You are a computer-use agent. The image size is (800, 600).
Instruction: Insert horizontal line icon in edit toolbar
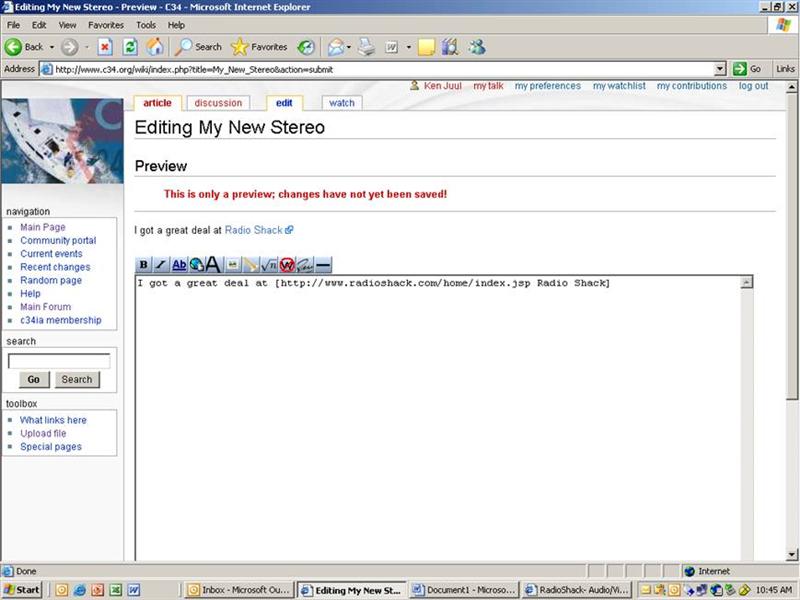323,265
